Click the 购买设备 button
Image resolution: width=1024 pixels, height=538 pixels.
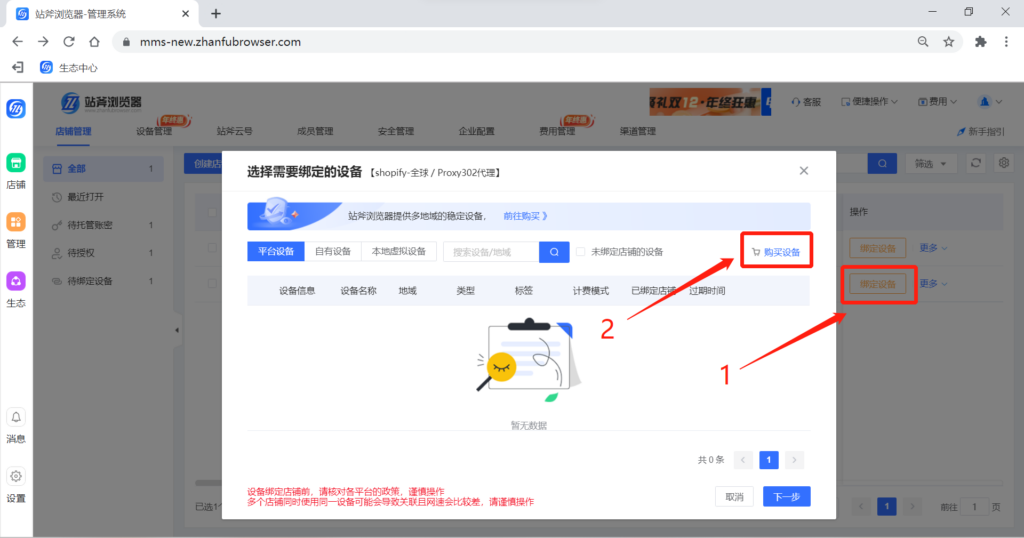776,252
